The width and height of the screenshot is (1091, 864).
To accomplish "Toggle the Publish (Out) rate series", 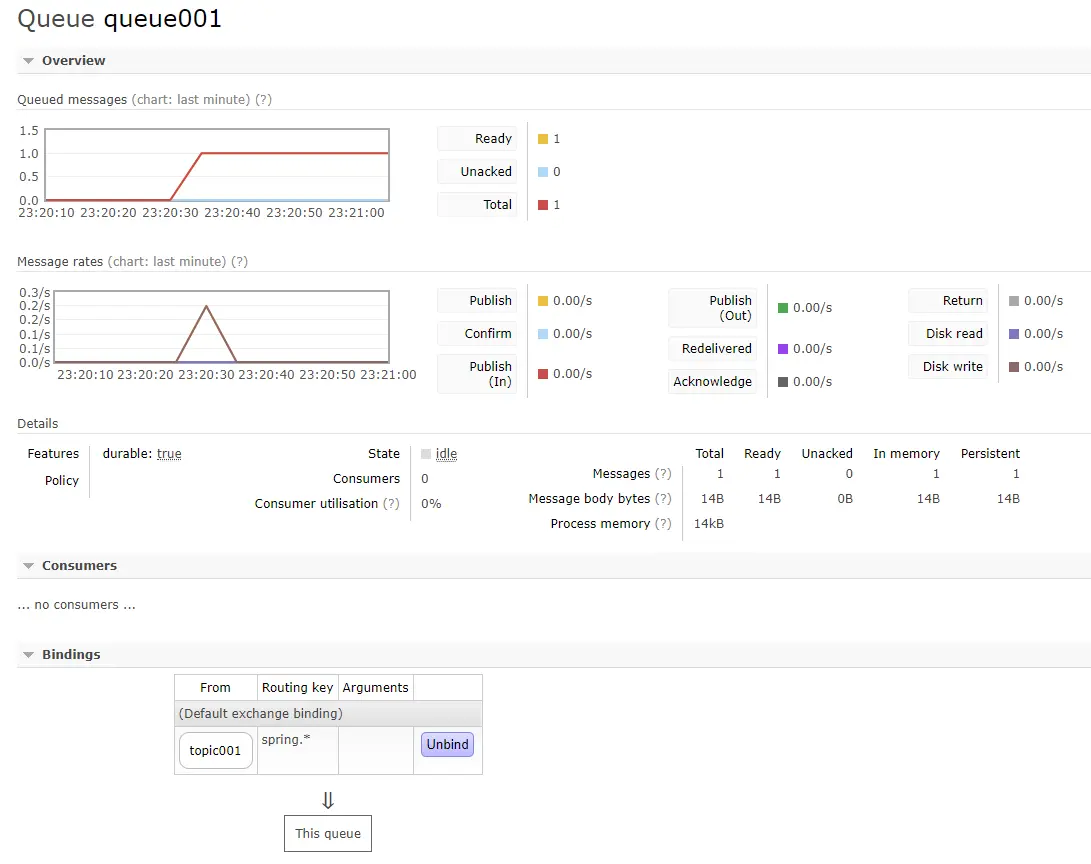I will tap(712, 307).
